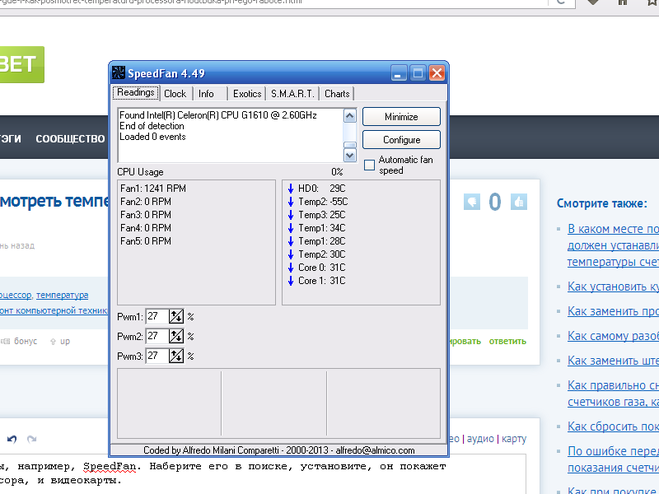Click the arrow icon beside Core 0
The image size is (659, 494).
point(291,267)
